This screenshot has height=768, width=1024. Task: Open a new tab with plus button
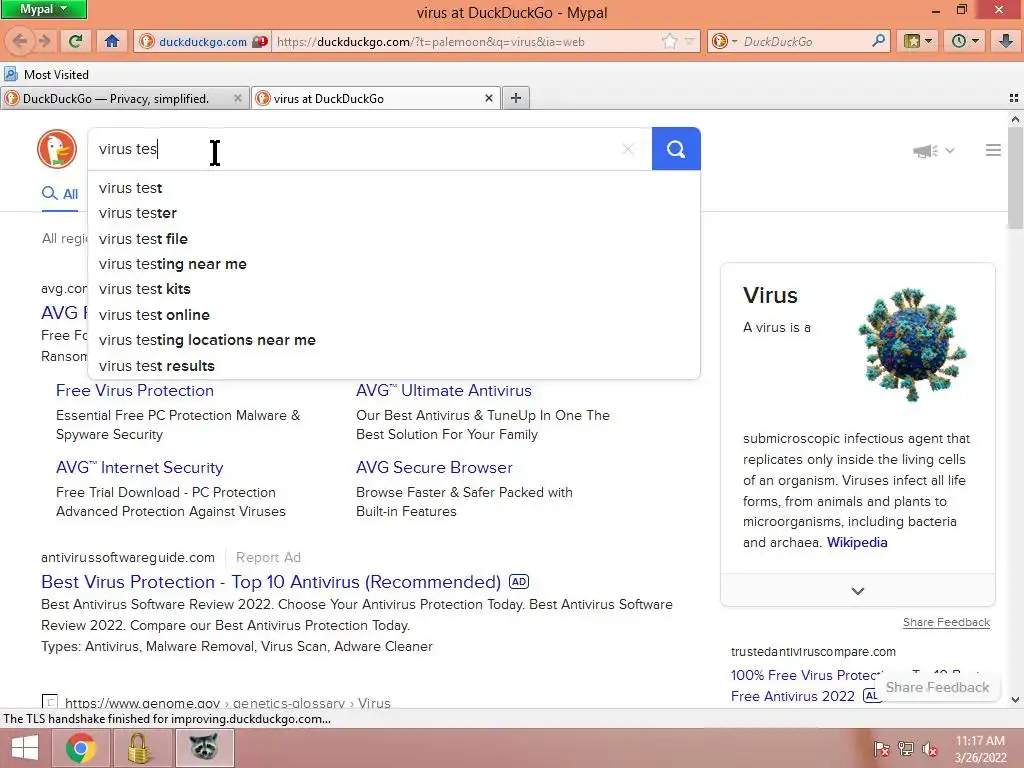point(516,98)
